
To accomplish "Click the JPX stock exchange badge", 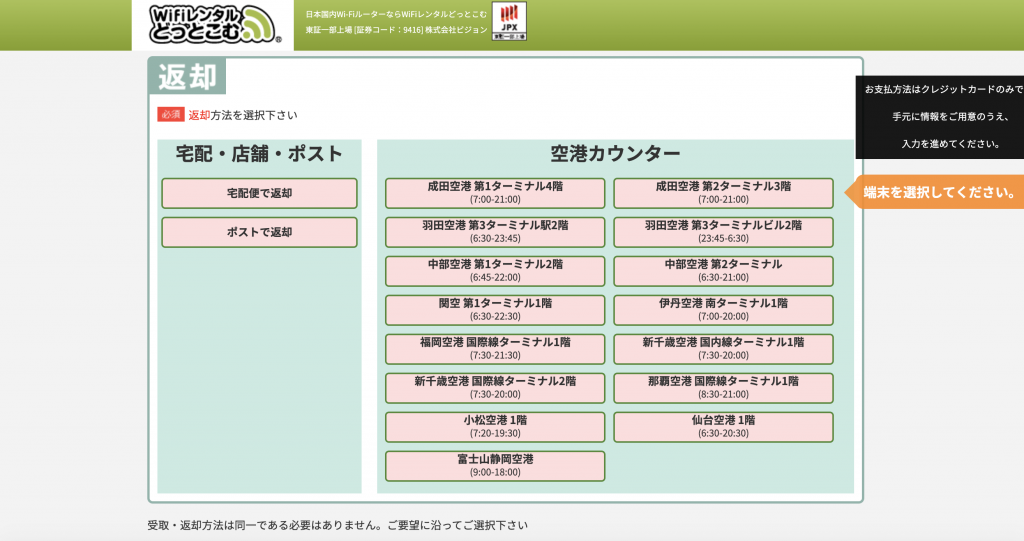I will [509, 21].
